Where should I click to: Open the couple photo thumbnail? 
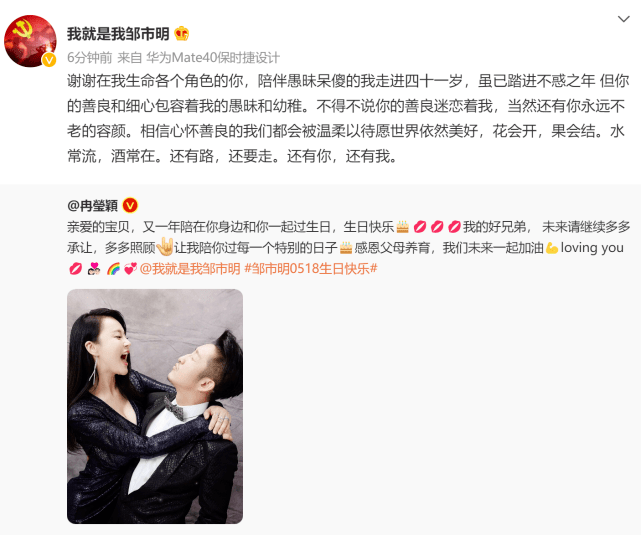155,406
